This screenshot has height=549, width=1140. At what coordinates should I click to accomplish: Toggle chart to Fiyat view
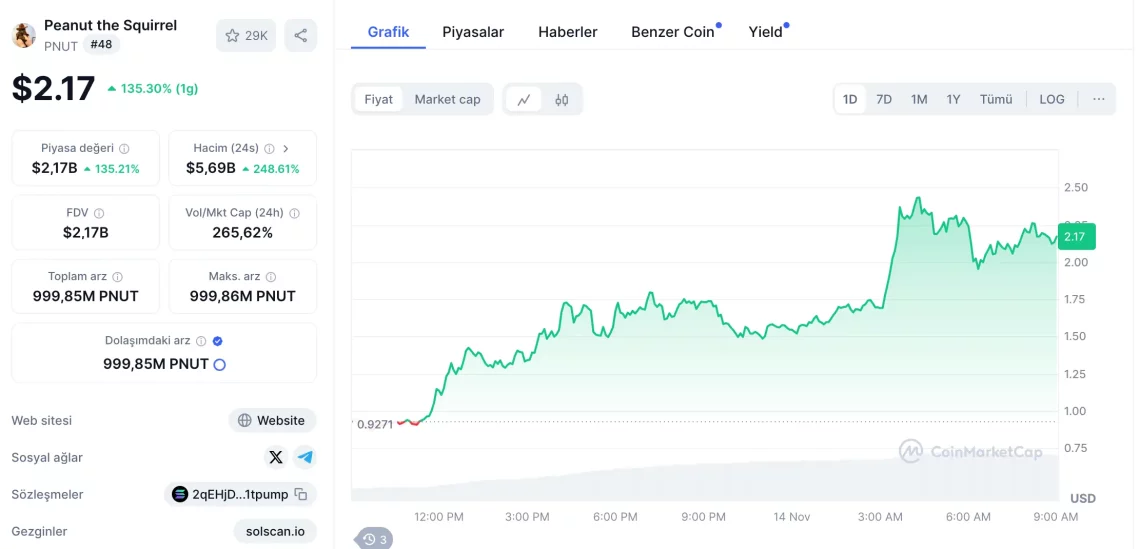coord(378,99)
